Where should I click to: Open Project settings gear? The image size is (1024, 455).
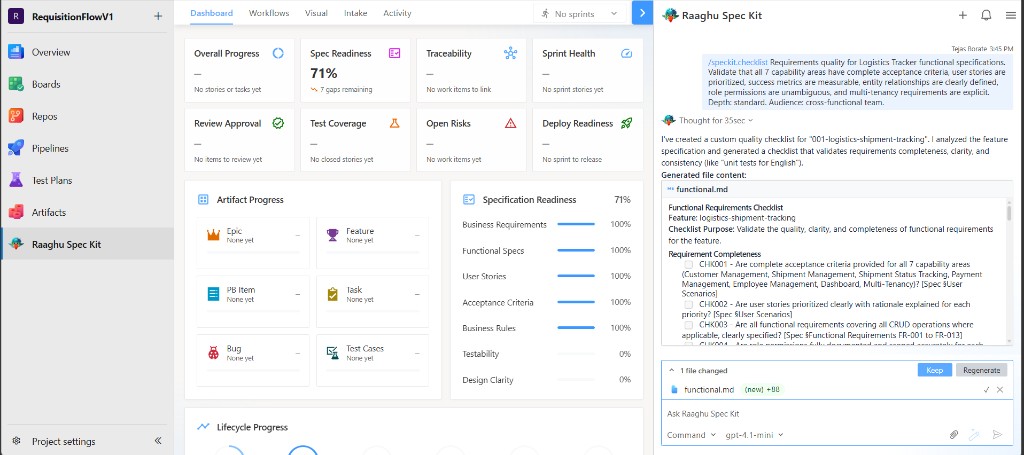click(17, 441)
